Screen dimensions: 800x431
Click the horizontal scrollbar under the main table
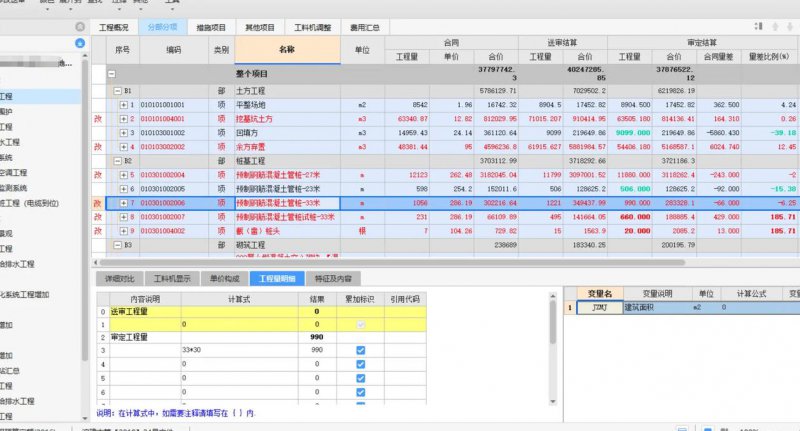pos(393,263)
